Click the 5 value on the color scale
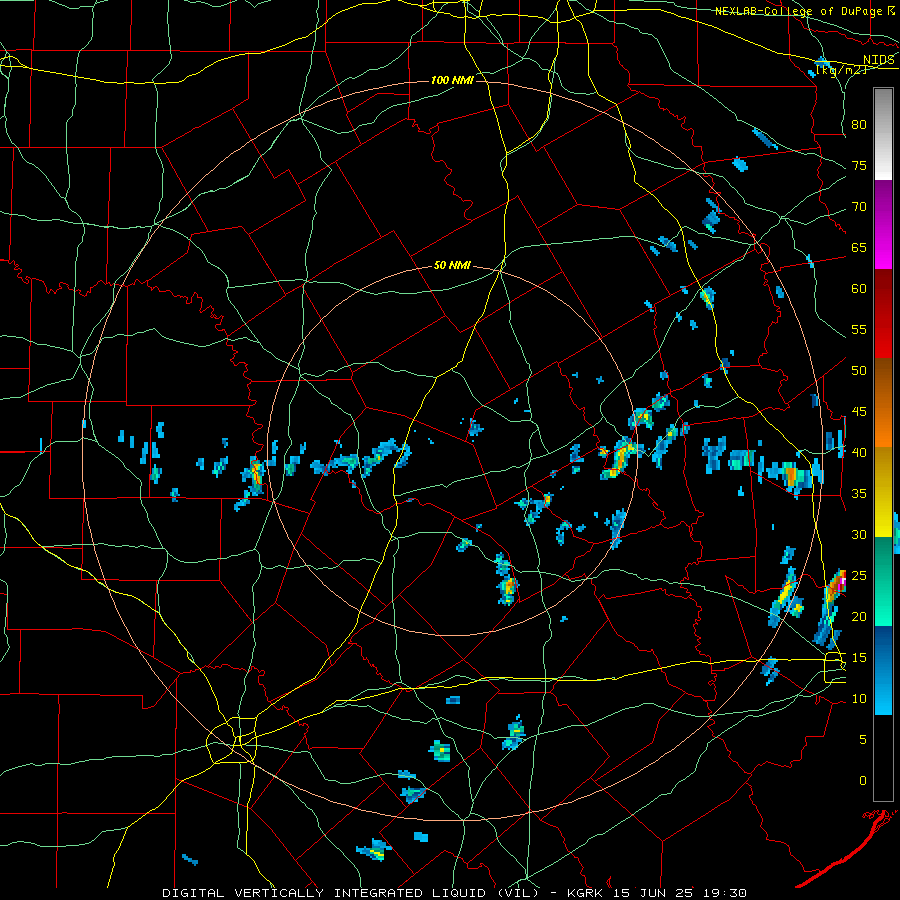 coord(863,740)
